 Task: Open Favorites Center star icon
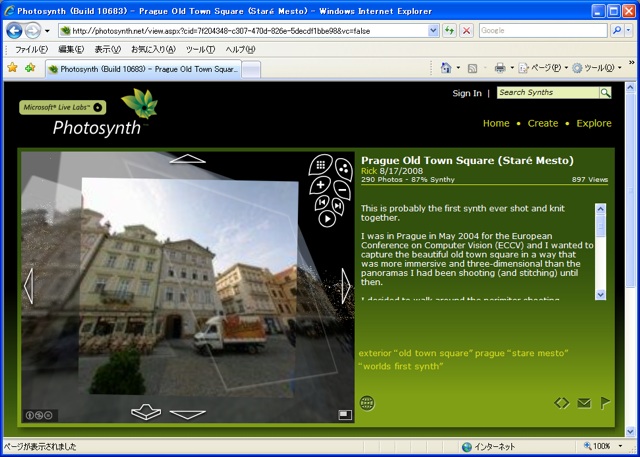pyautogui.click(x=13, y=68)
